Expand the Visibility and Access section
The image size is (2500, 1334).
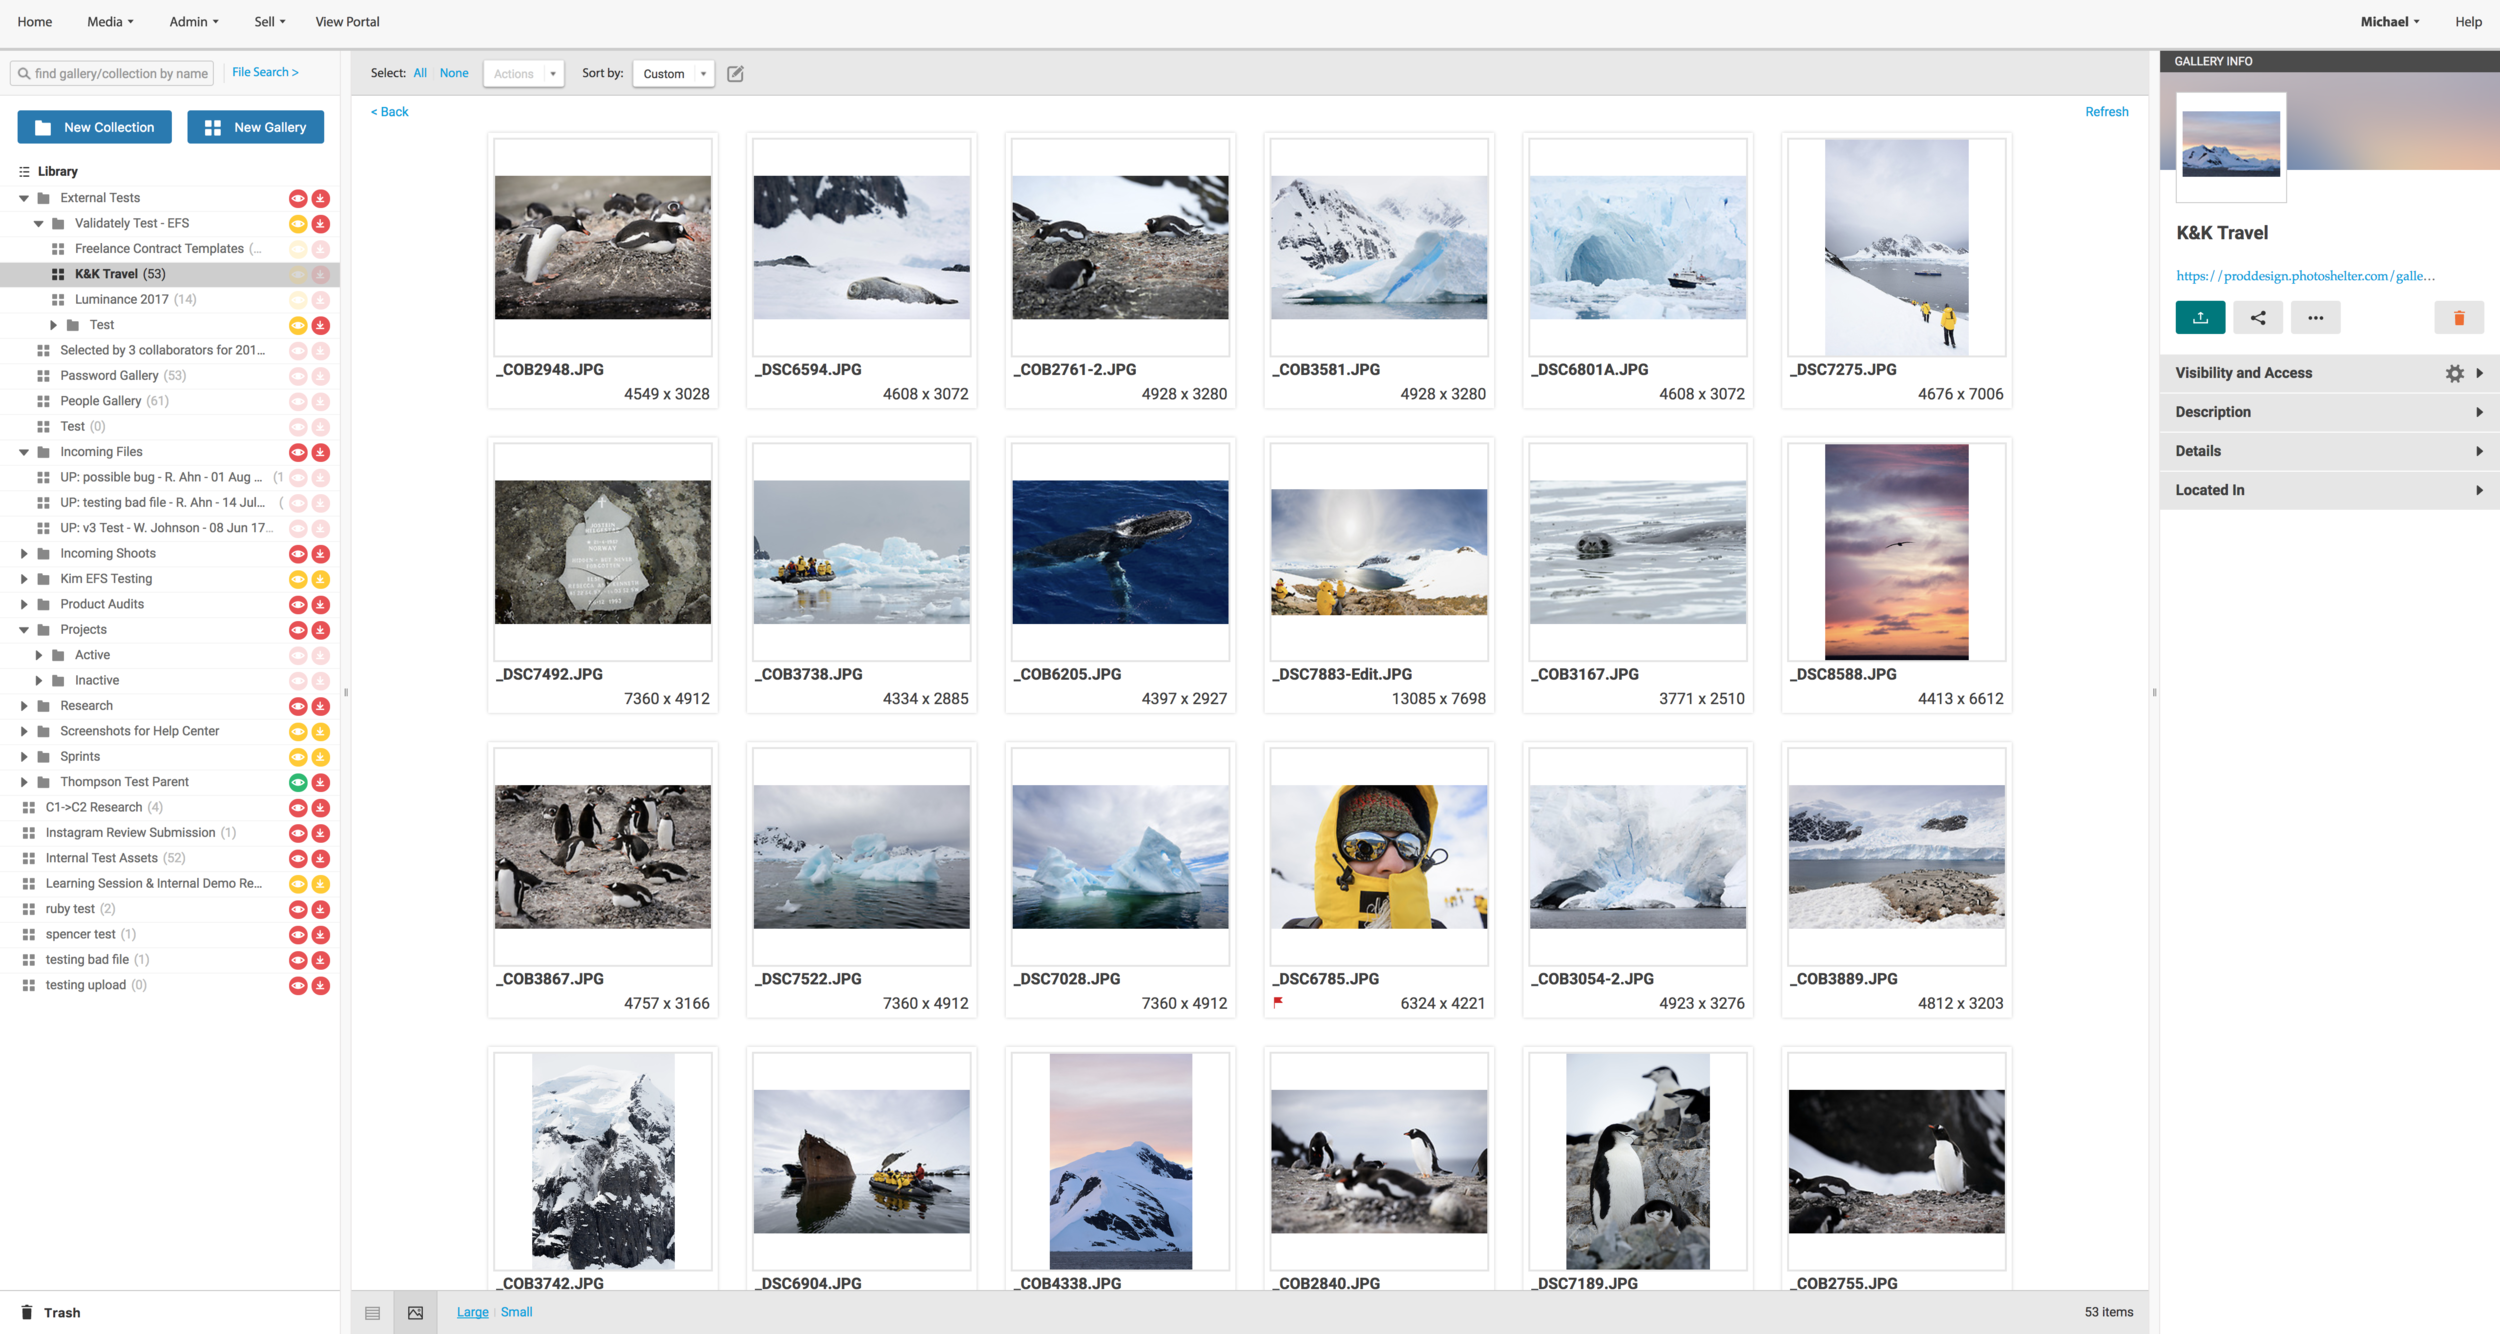pos(2480,372)
